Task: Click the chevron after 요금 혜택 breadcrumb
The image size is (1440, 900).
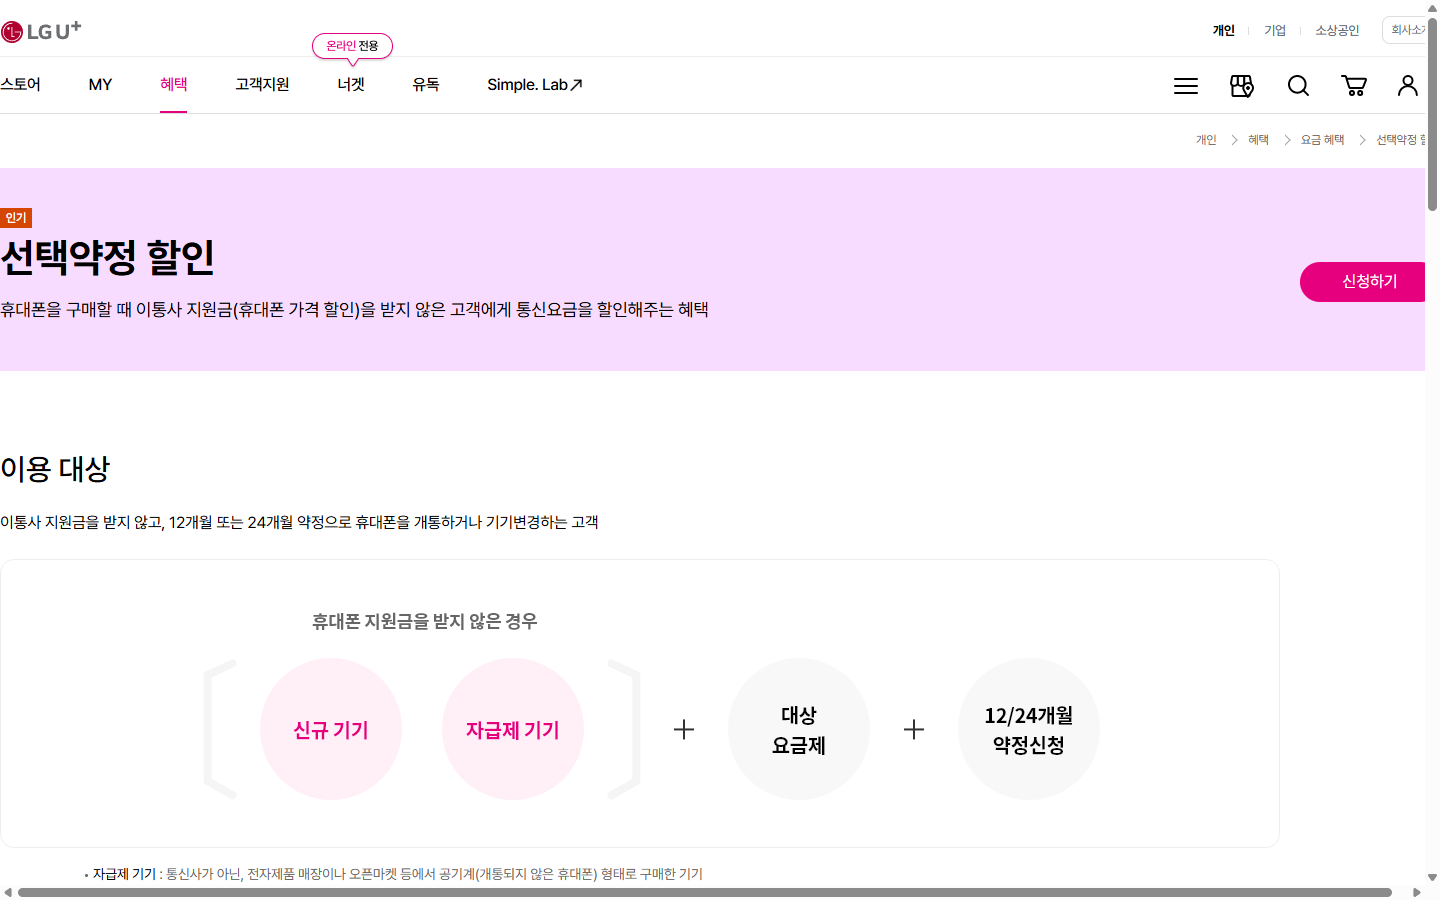Action: point(1362,140)
